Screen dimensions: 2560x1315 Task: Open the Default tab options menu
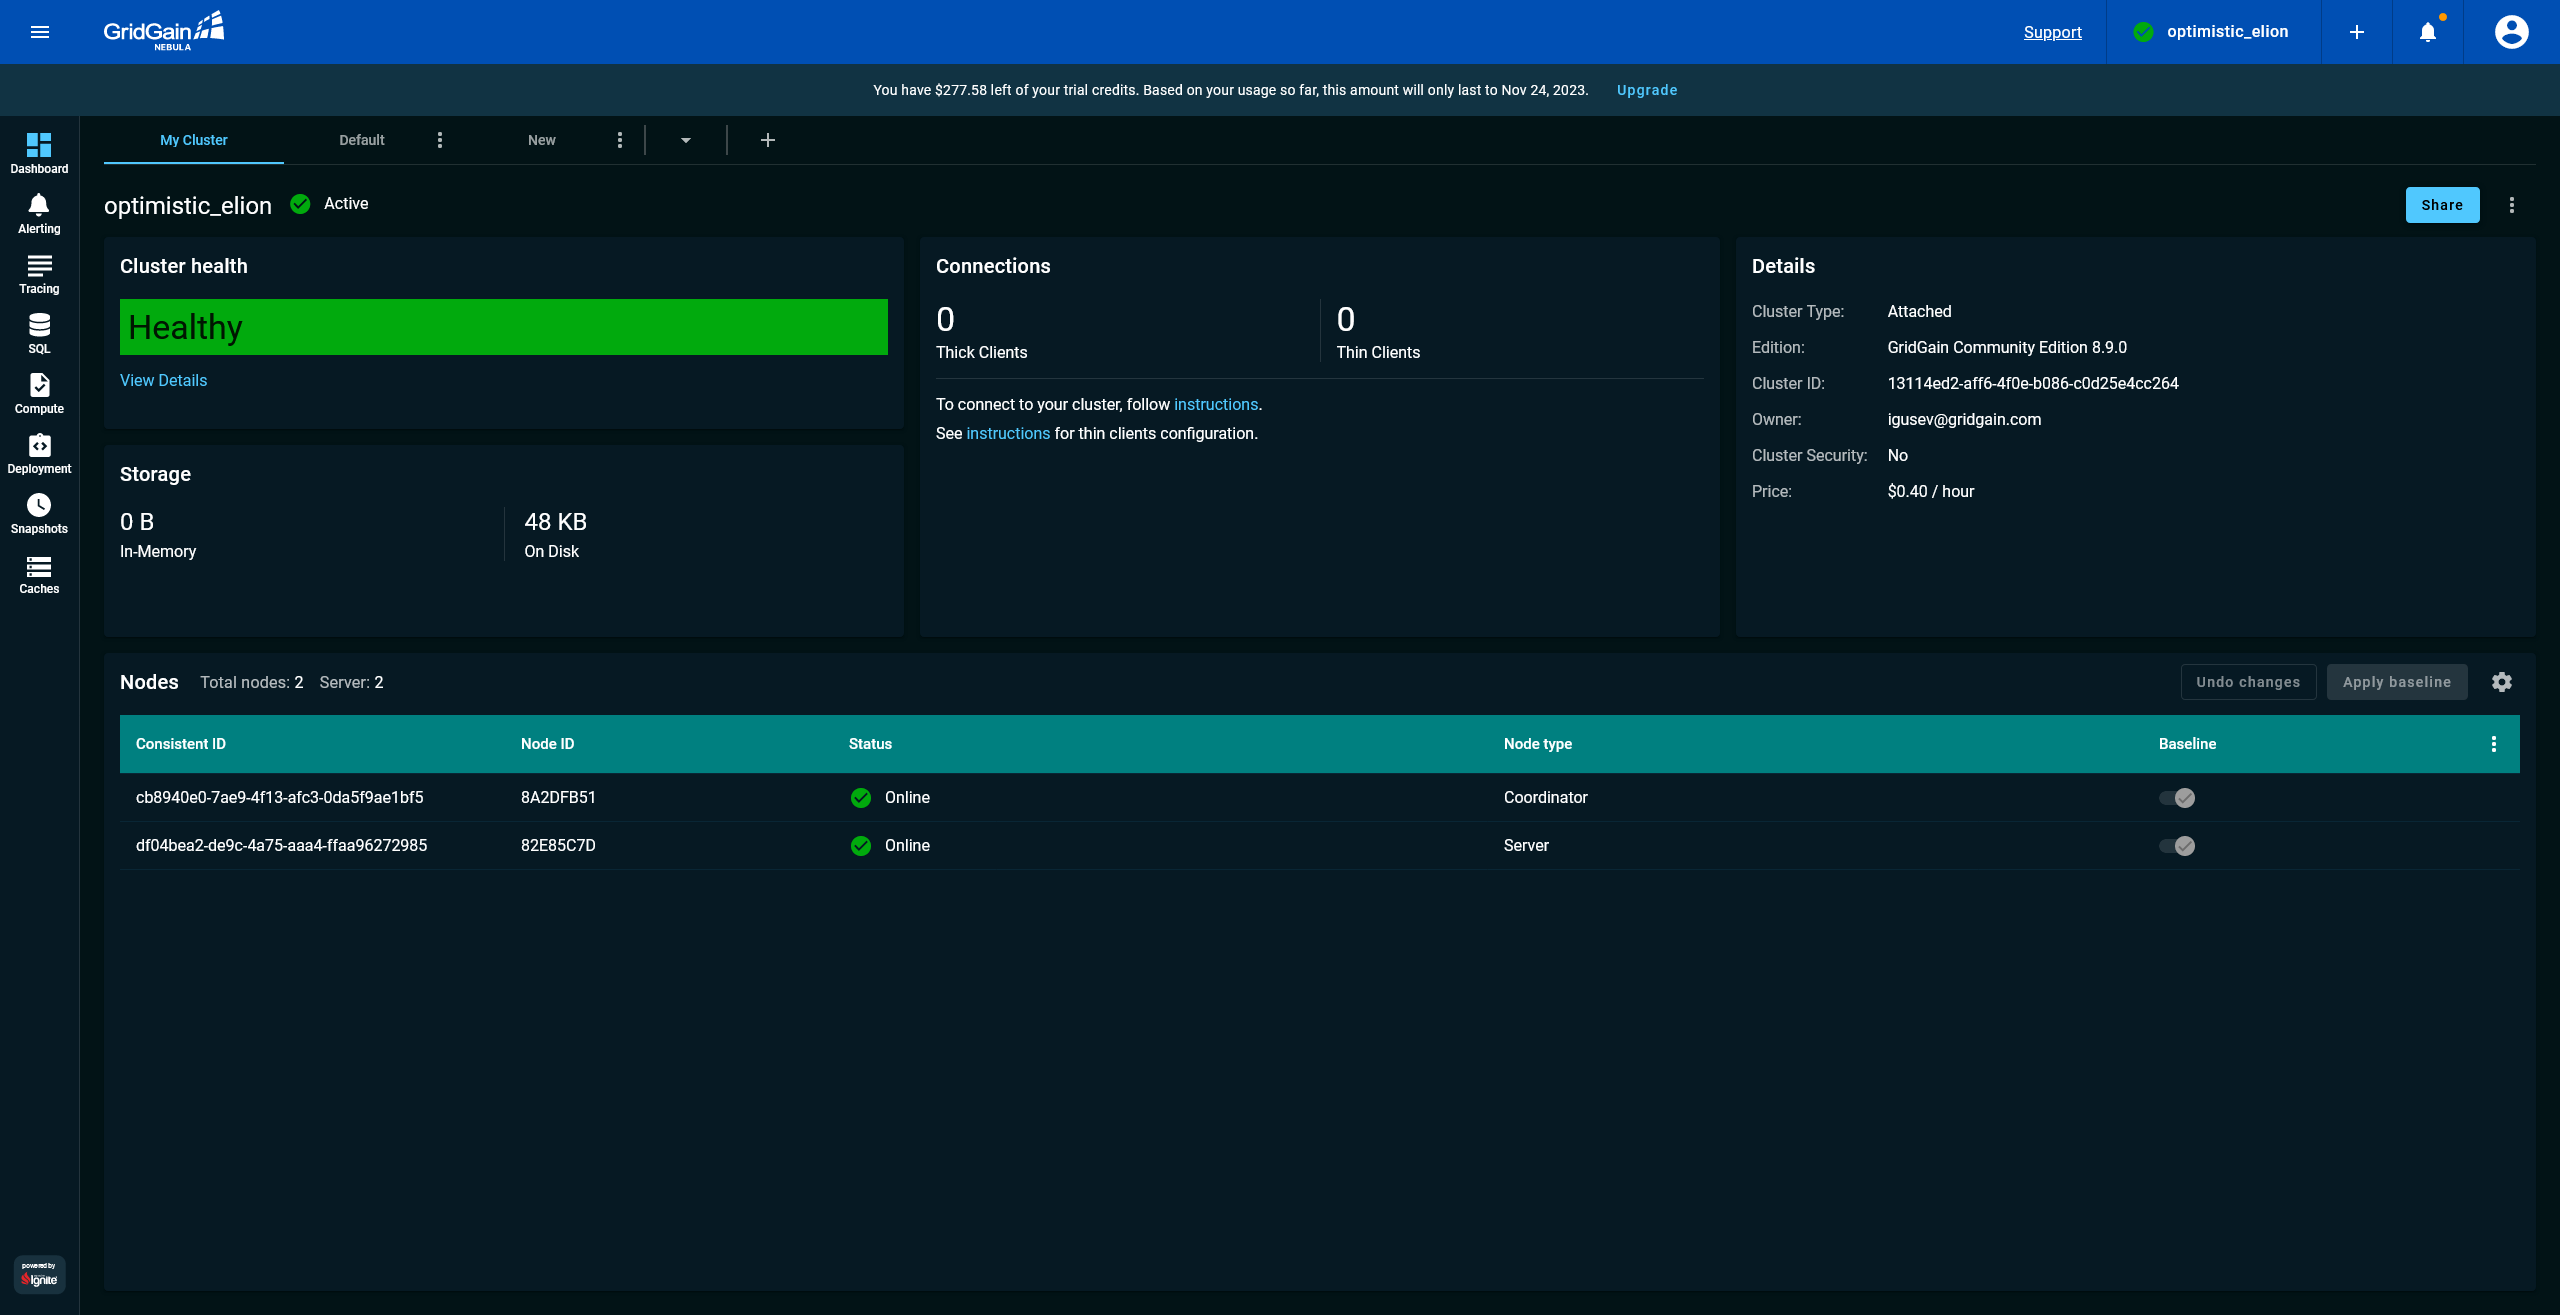440,140
